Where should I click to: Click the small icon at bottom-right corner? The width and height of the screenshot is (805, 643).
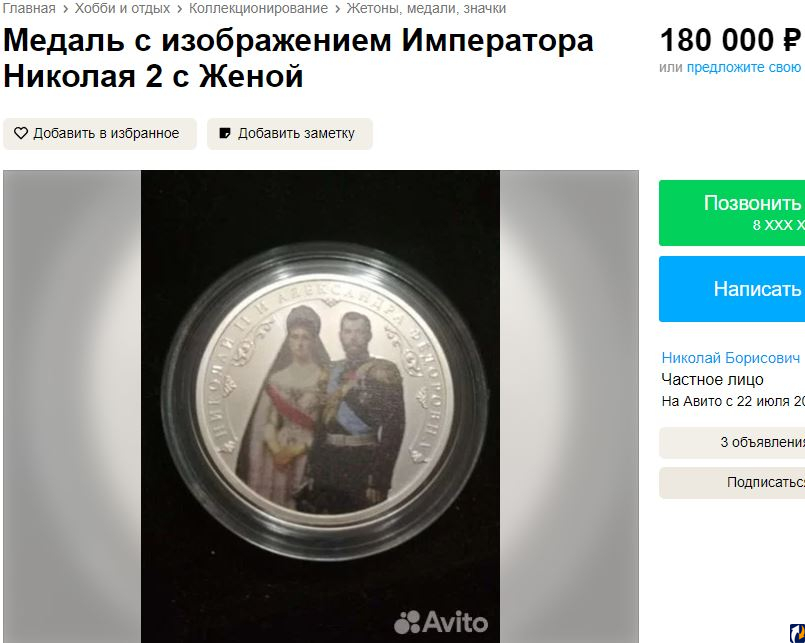click(797, 633)
